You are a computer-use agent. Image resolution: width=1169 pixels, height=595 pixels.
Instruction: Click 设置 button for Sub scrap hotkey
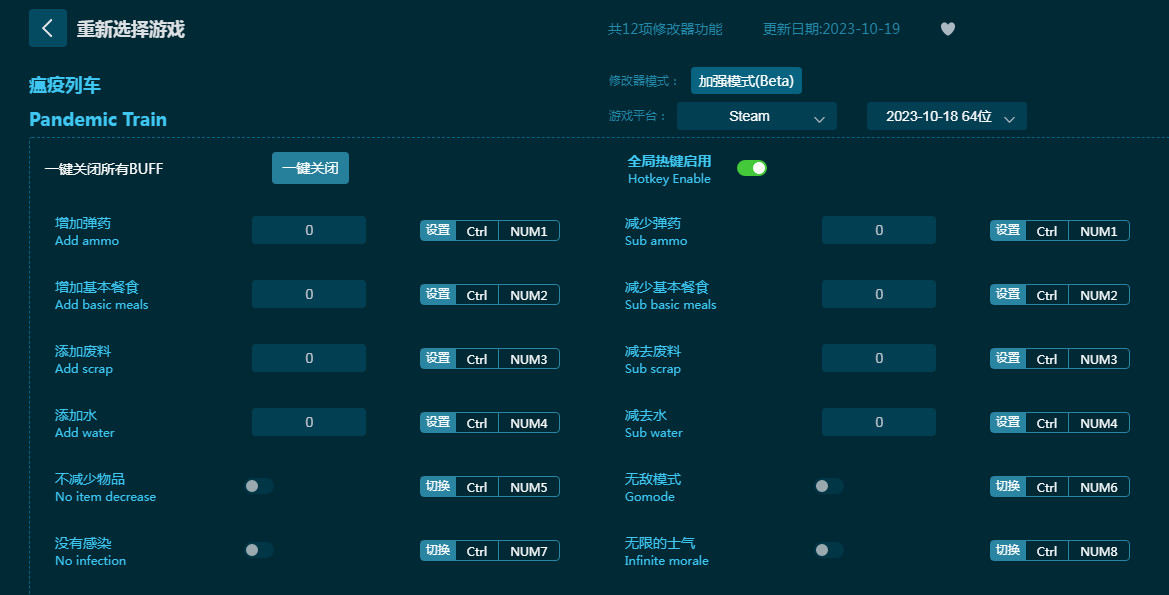click(x=1008, y=359)
